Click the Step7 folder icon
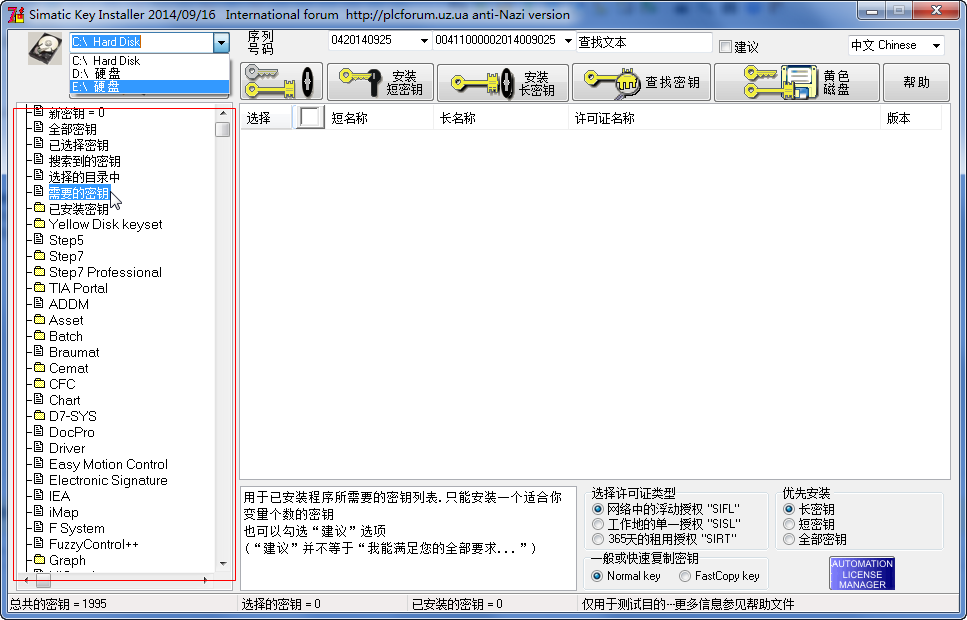This screenshot has width=967, height=620. click(39, 255)
